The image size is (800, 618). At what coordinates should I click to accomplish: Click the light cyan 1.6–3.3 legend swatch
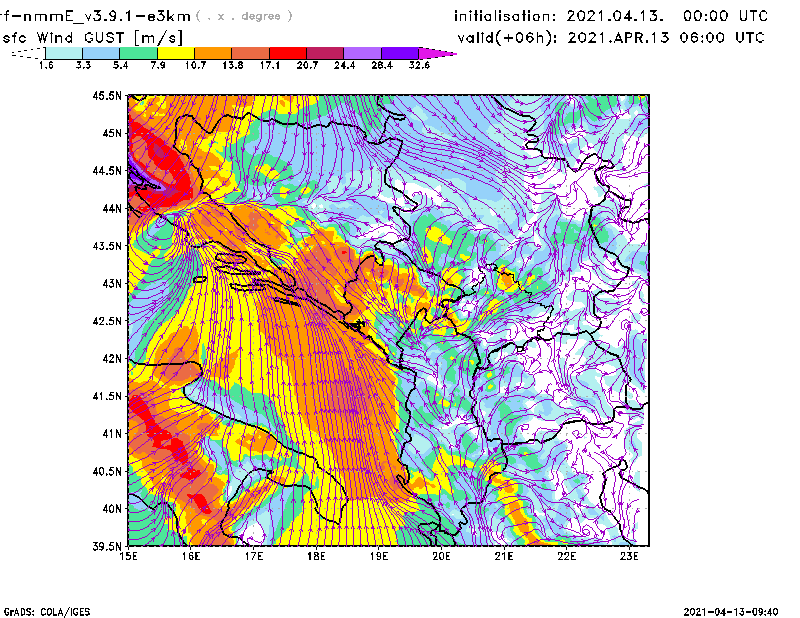(x=64, y=53)
